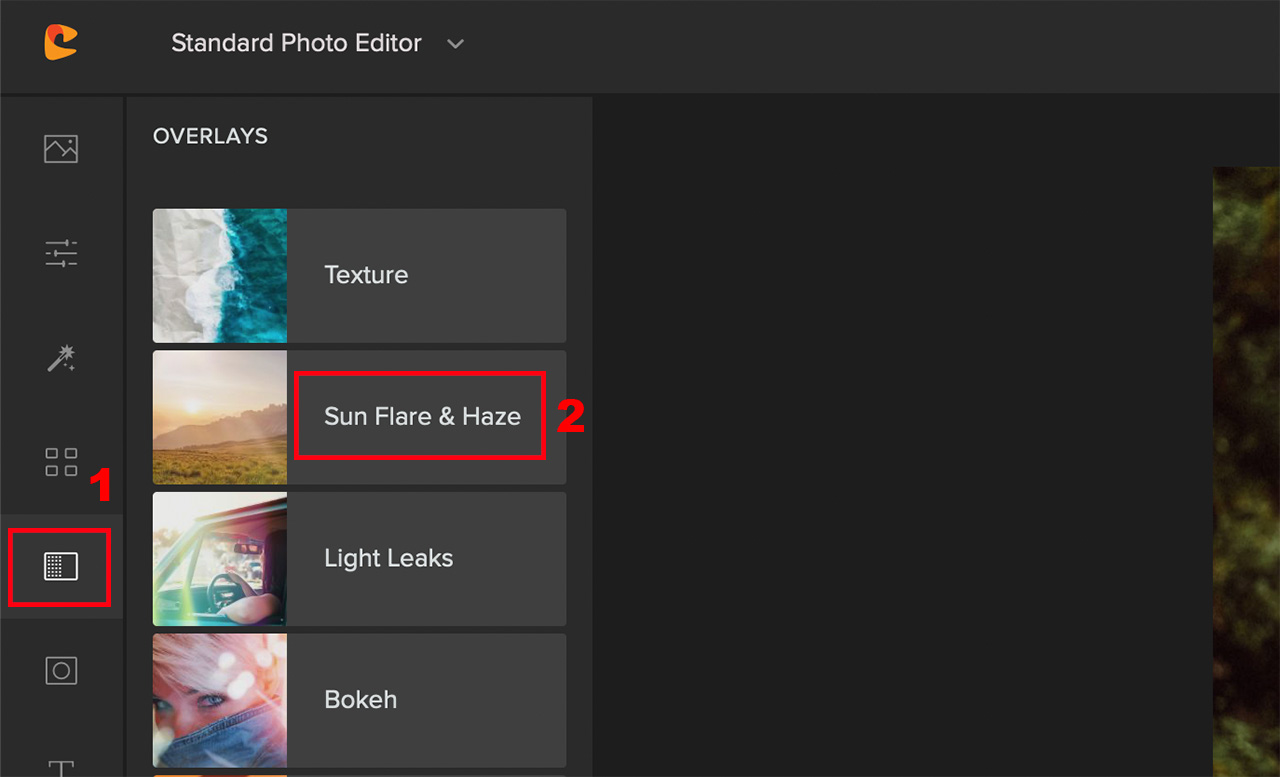The width and height of the screenshot is (1280, 777).
Task: Open the Standard Photo Editor dropdown
Action: coord(296,43)
